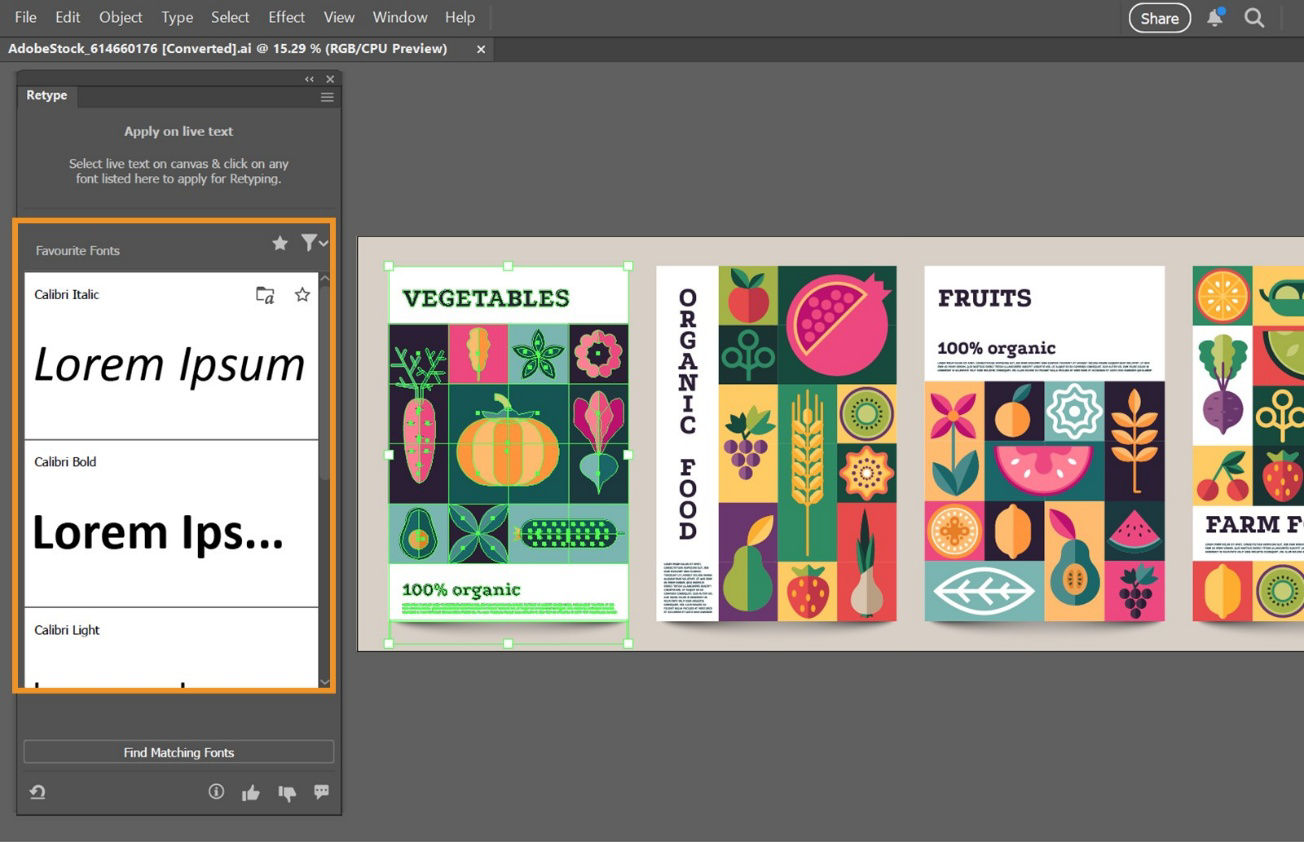Click the thumbs-down feedback icon
The height and width of the screenshot is (842, 1304).
[x=287, y=792]
